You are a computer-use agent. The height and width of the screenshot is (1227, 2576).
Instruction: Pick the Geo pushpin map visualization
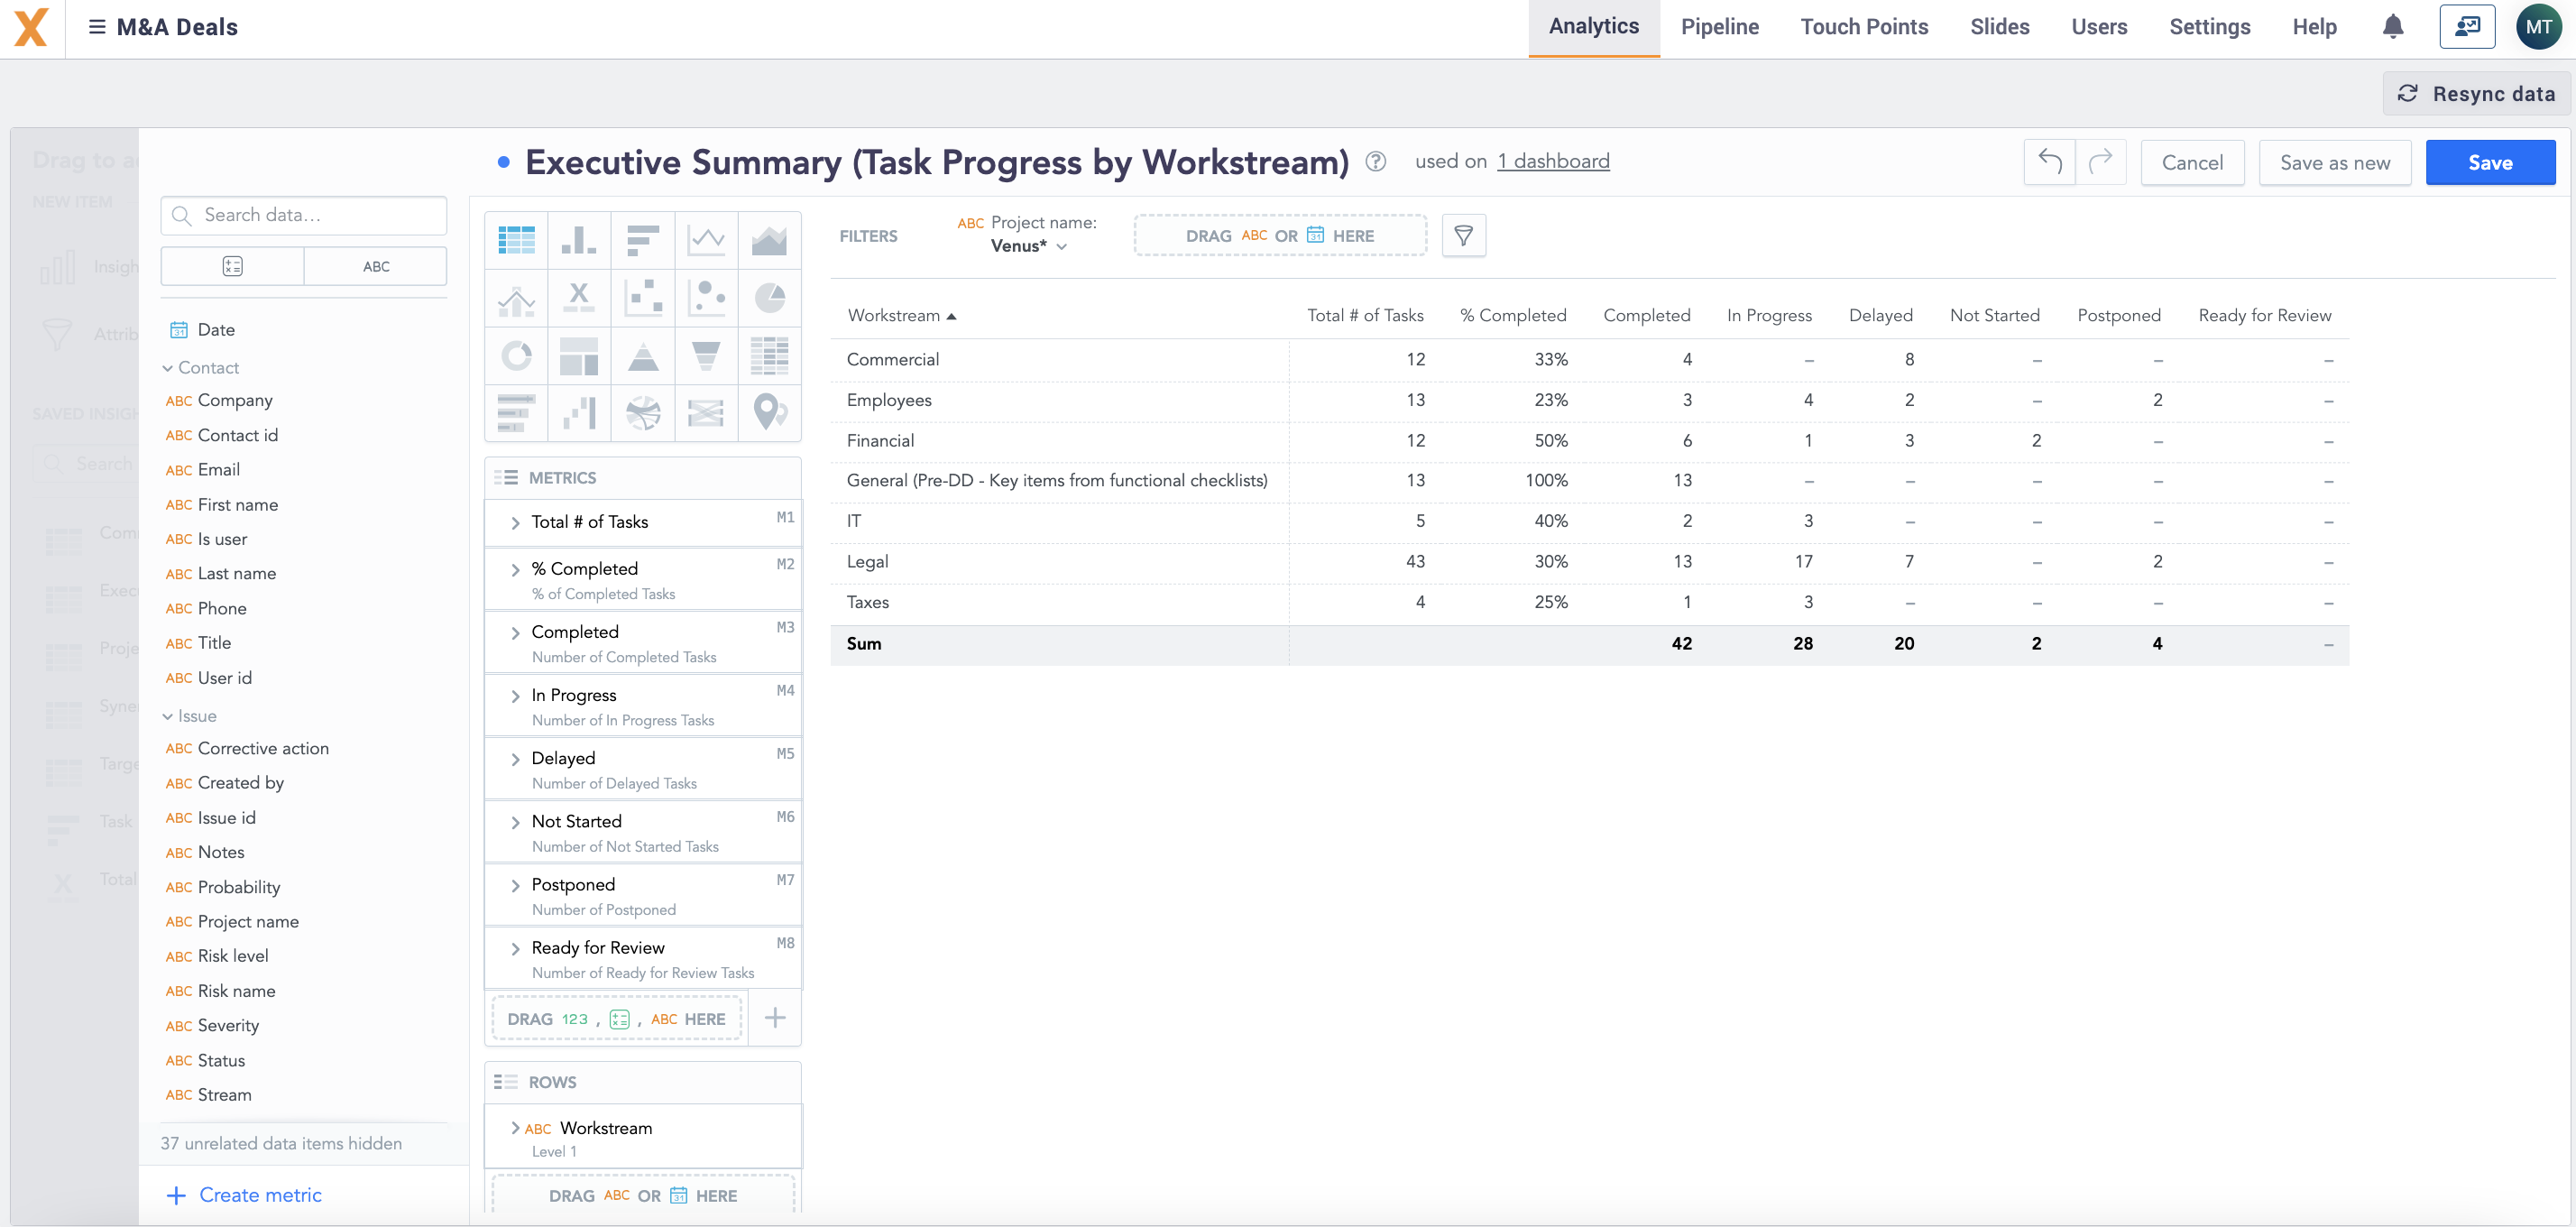click(x=769, y=412)
